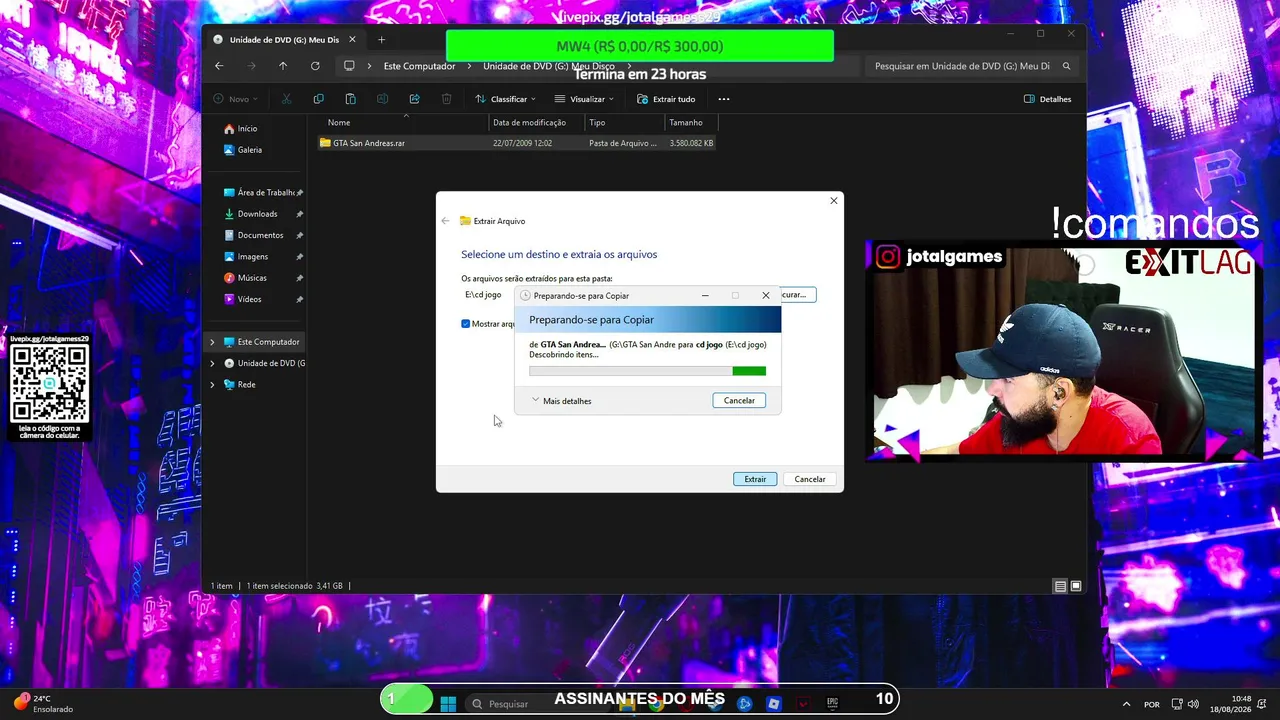Switch to large thumbnails view icon
Viewport: 1280px width, 720px height.
(1076, 586)
